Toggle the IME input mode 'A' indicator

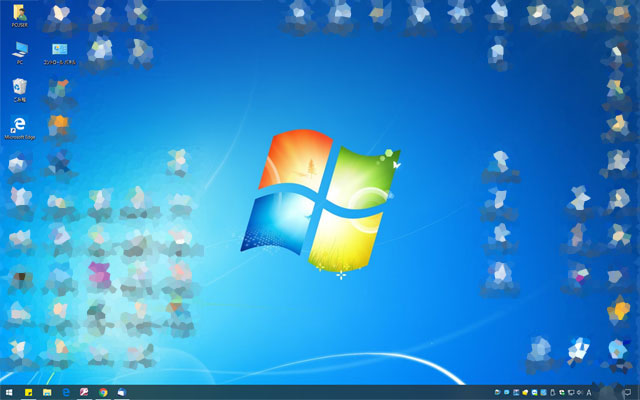pos(590,392)
